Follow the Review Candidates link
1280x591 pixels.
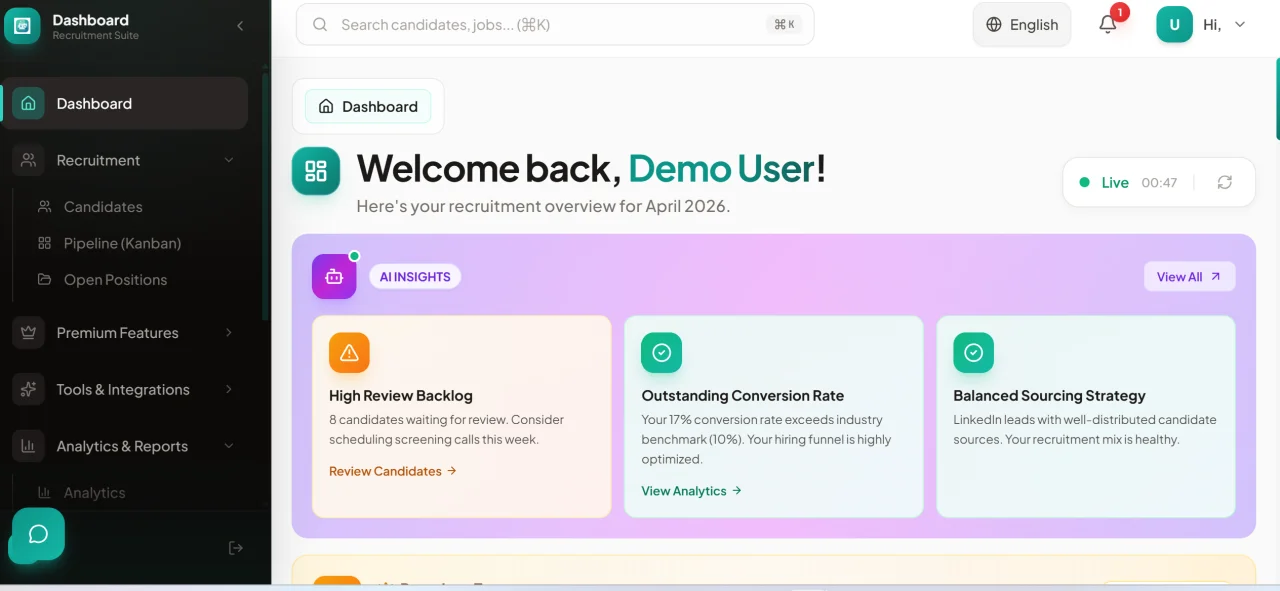coord(393,471)
